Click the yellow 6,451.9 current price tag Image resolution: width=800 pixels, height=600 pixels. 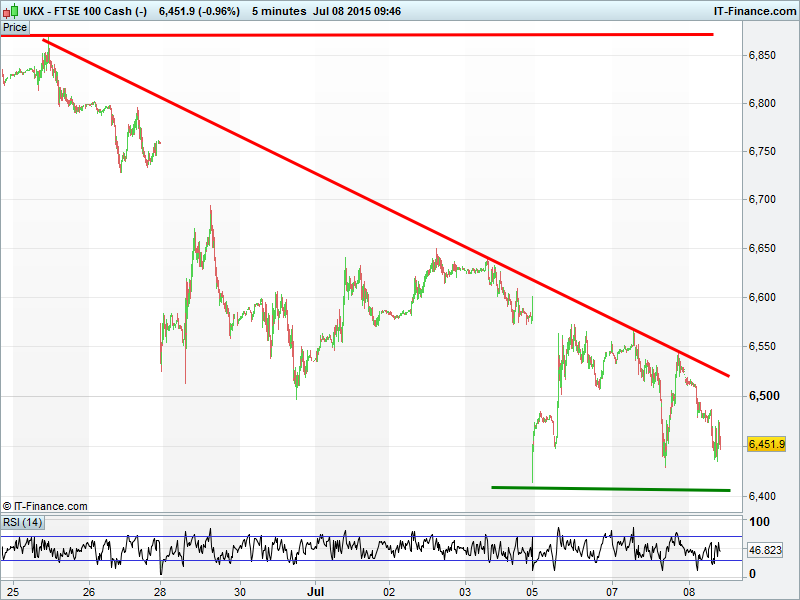(x=766, y=444)
